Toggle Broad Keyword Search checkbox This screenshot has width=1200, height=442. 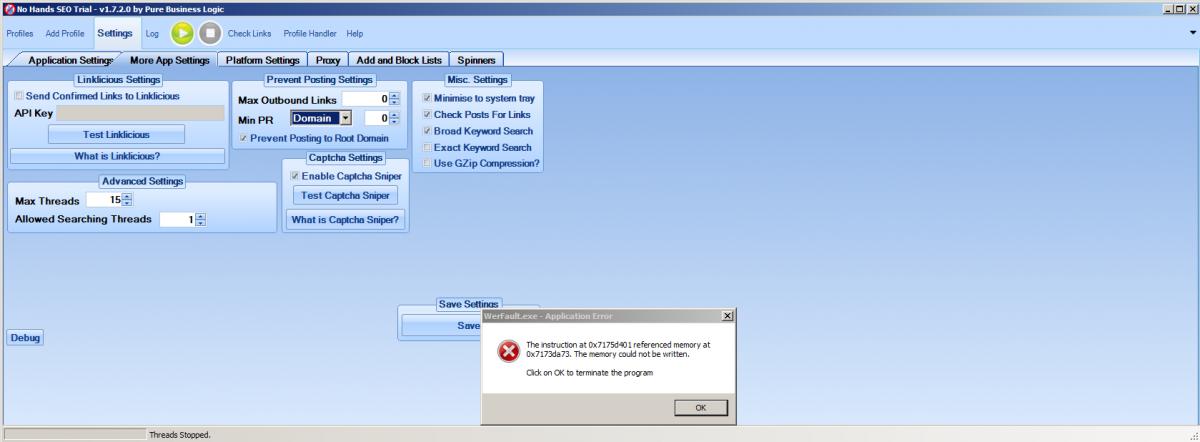pyautogui.click(x=427, y=130)
